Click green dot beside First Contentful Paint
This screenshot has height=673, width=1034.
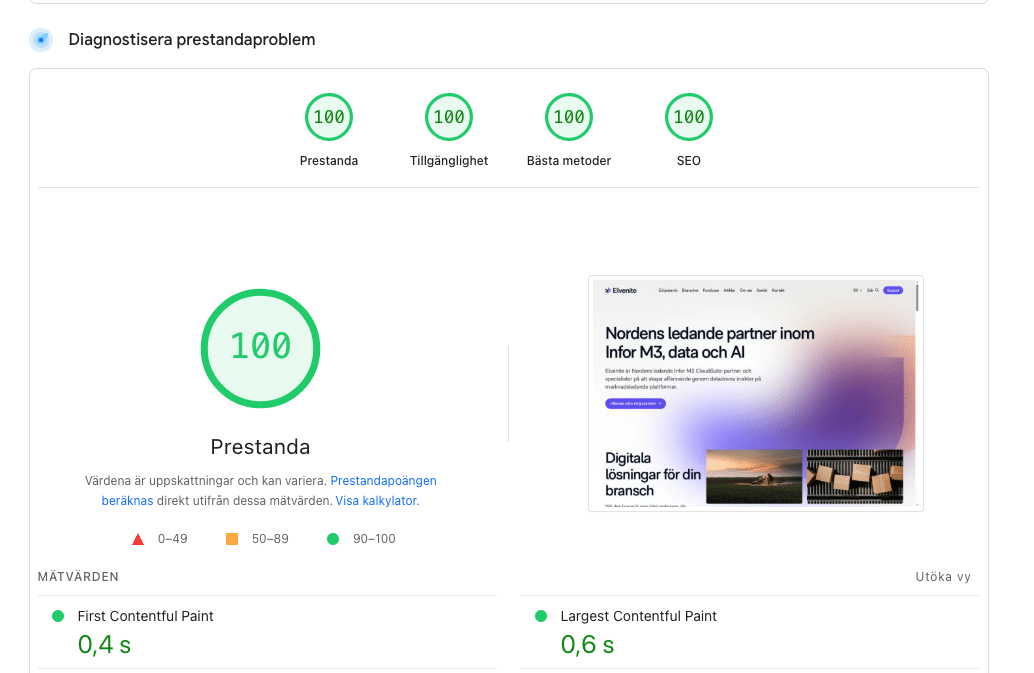click(58, 616)
